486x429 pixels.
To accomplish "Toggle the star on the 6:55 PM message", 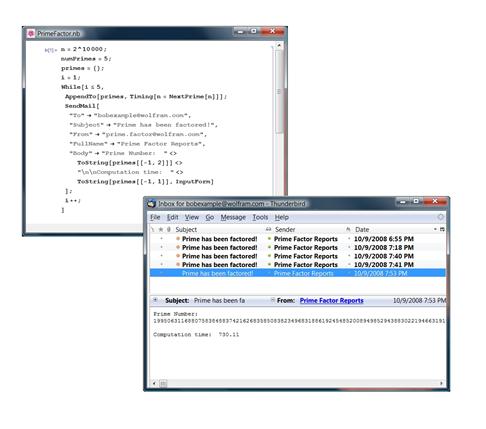I will (x=162, y=239).
